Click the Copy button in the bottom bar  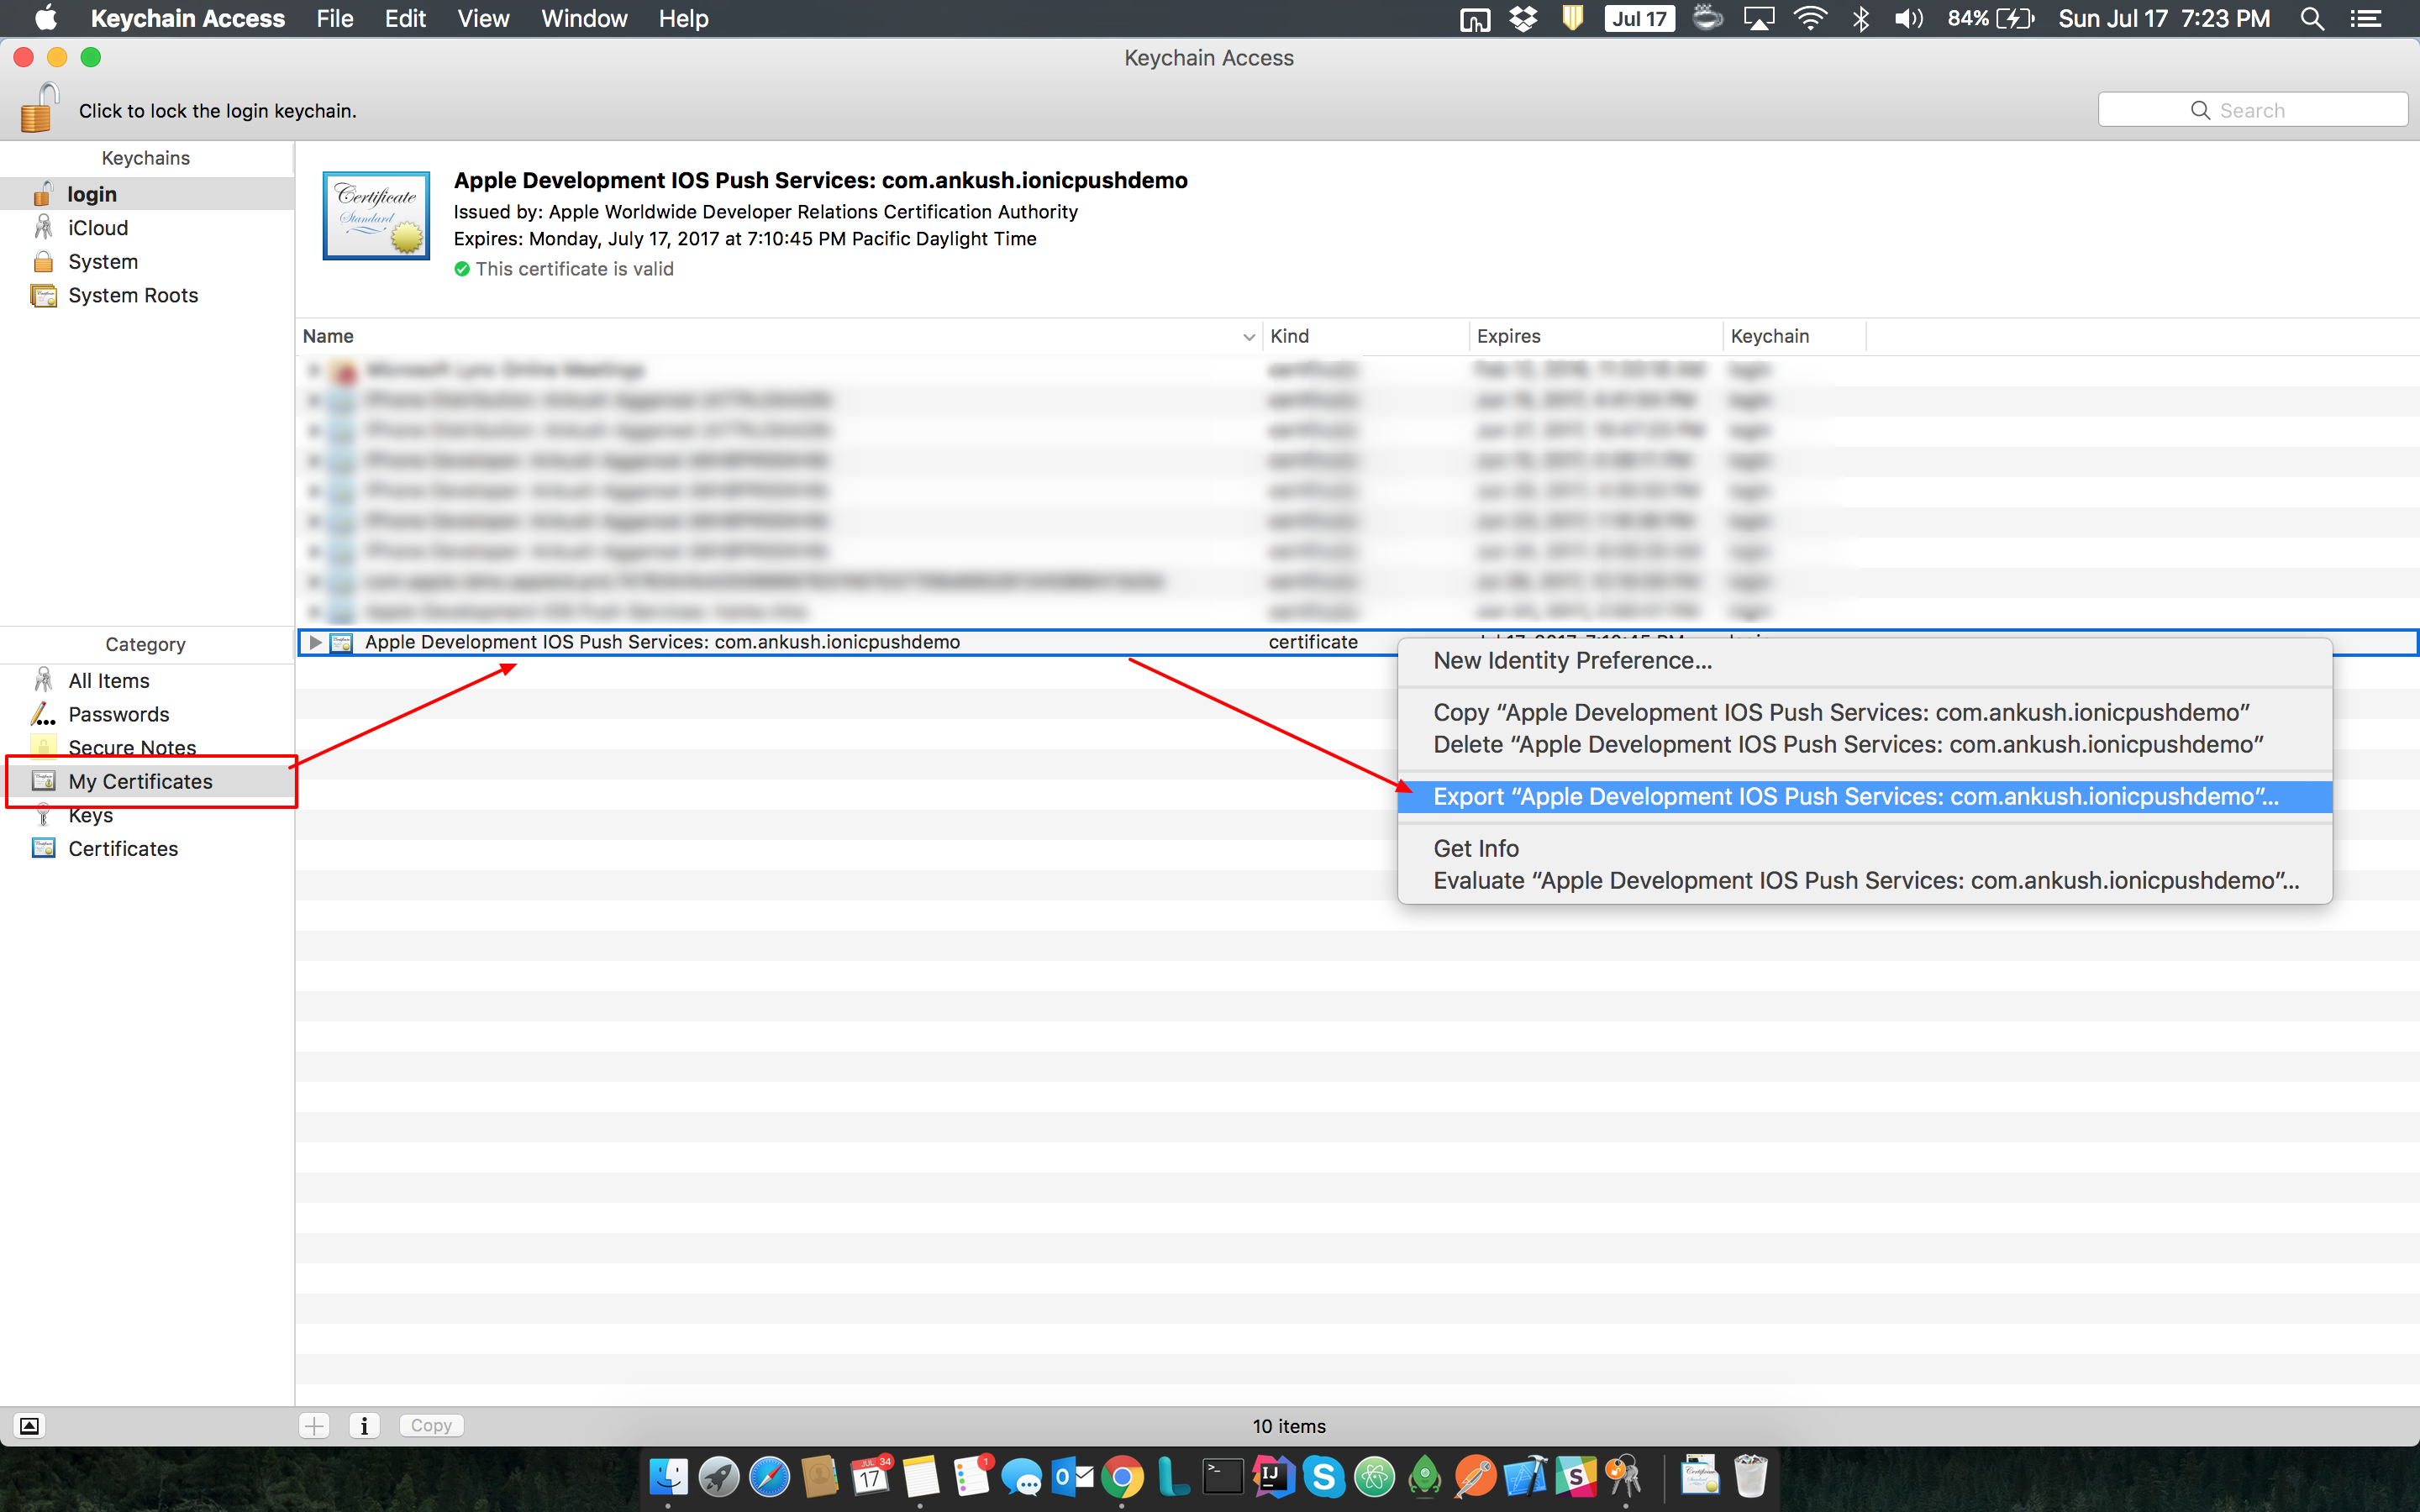coord(431,1426)
